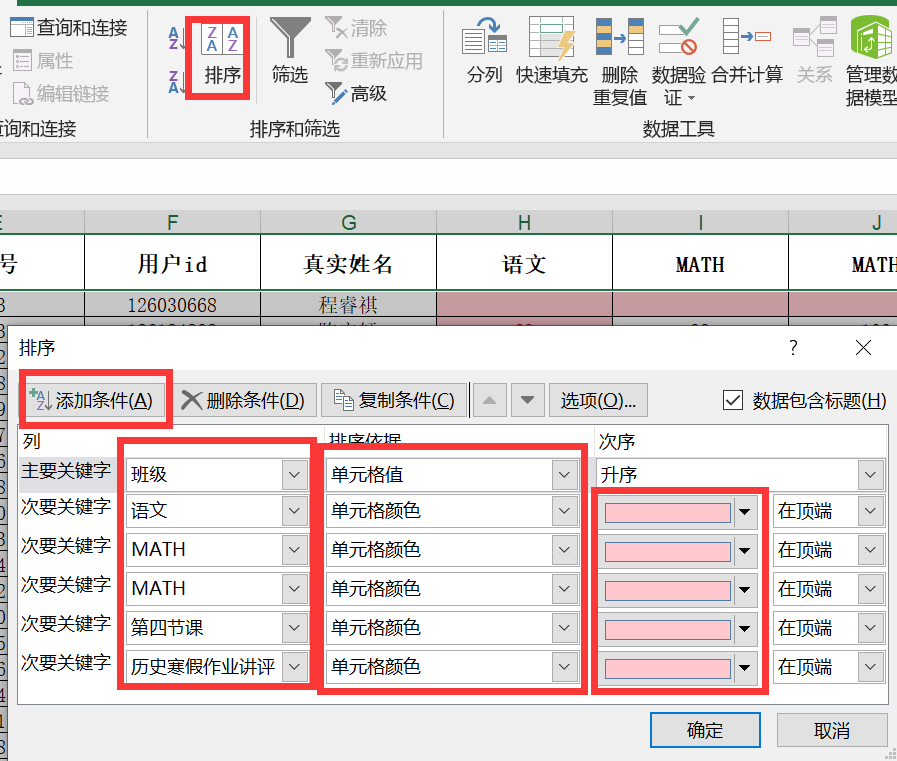Pick pink color swatch in 历史寒假作业讲评 row
Image resolution: width=897 pixels, height=761 pixels.
tap(668, 668)
